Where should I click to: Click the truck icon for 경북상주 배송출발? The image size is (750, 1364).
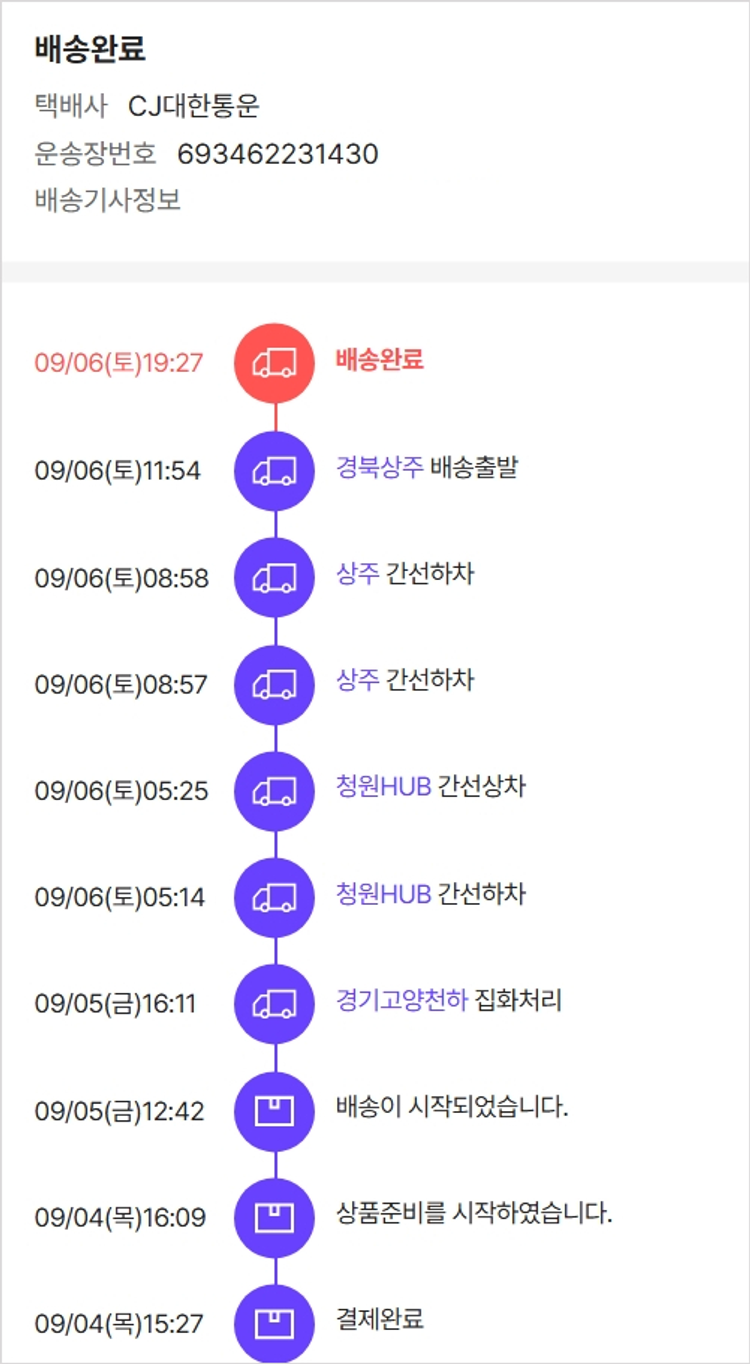click(x=274, y=471)
